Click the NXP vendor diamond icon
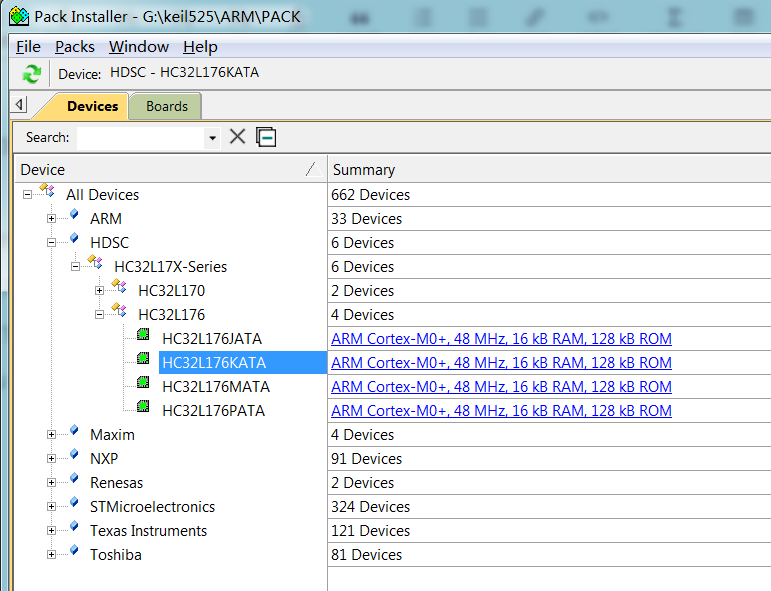The image size is (771, 591). tap(74, 454)
